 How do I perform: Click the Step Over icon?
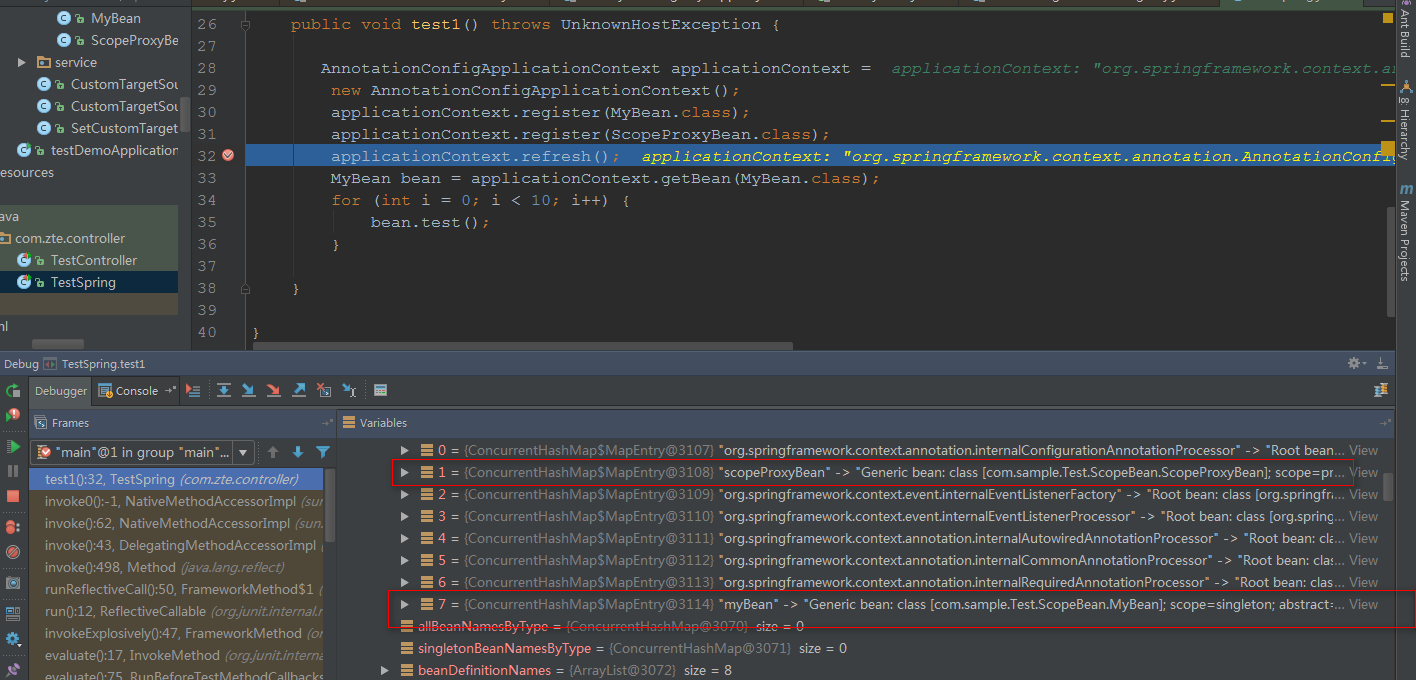[224, 390]
